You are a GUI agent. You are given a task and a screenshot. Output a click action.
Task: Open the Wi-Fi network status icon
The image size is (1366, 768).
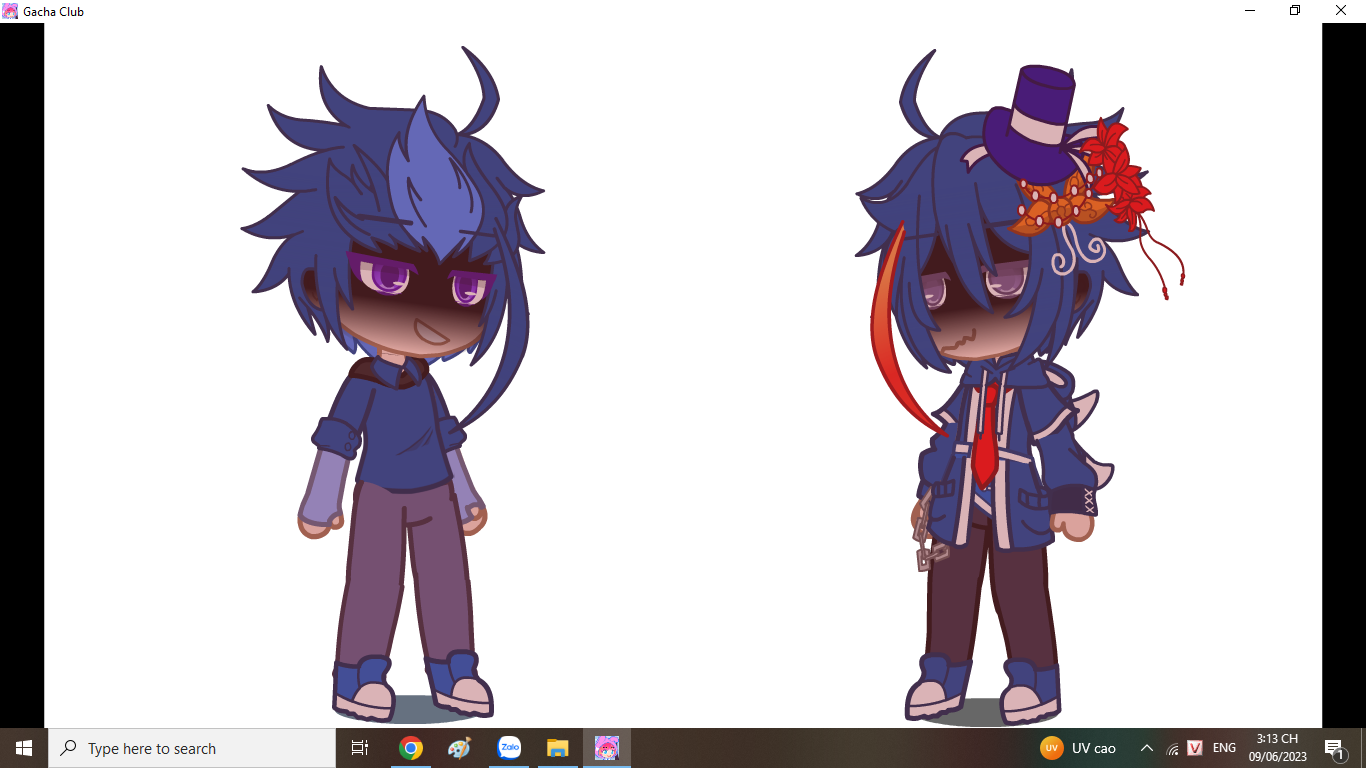click(x=1172, y=748)
